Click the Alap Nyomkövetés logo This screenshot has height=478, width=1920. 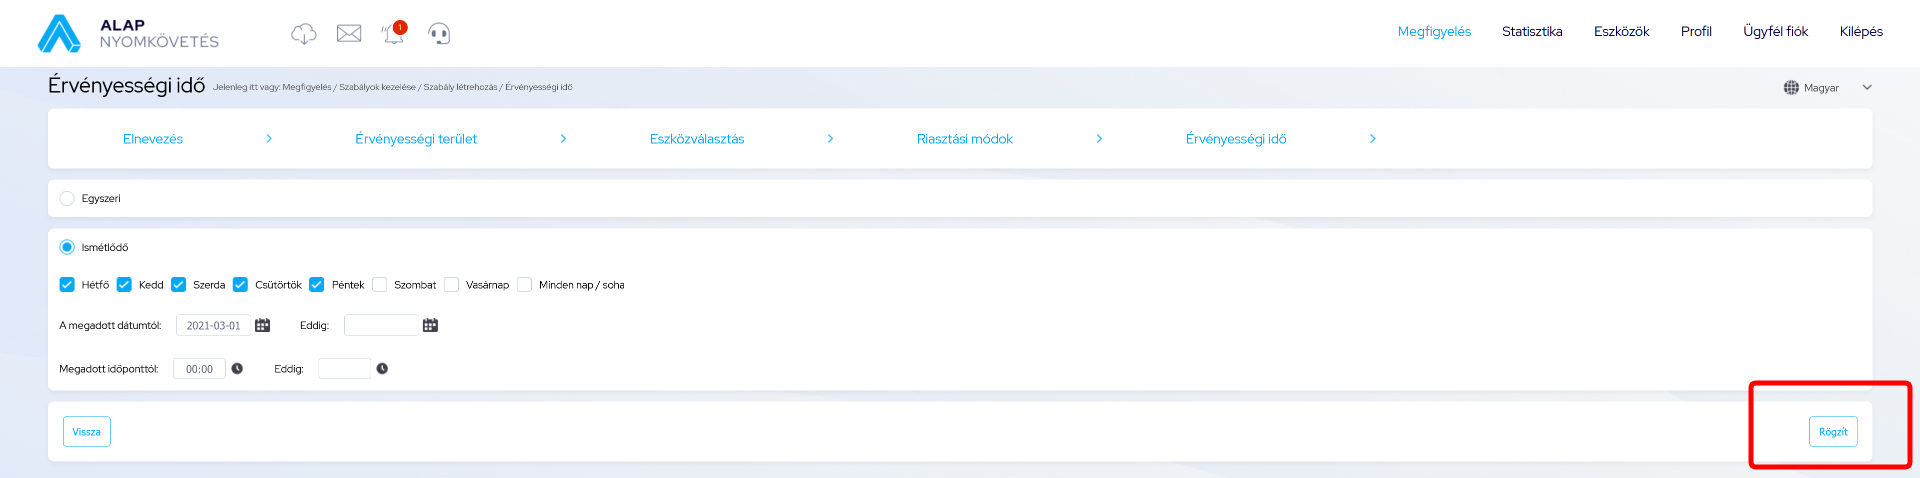(x=128, y=33)
